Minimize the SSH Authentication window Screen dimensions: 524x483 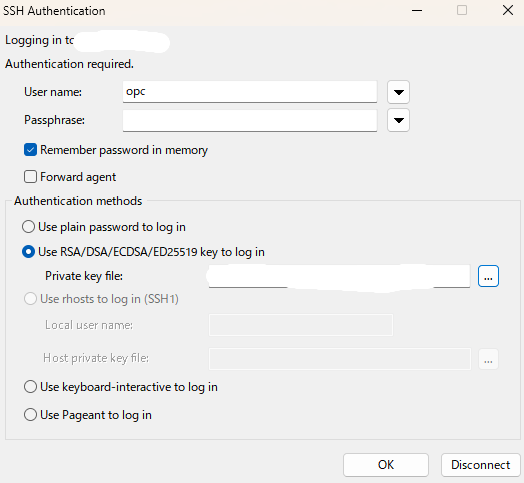coord(417,10)
